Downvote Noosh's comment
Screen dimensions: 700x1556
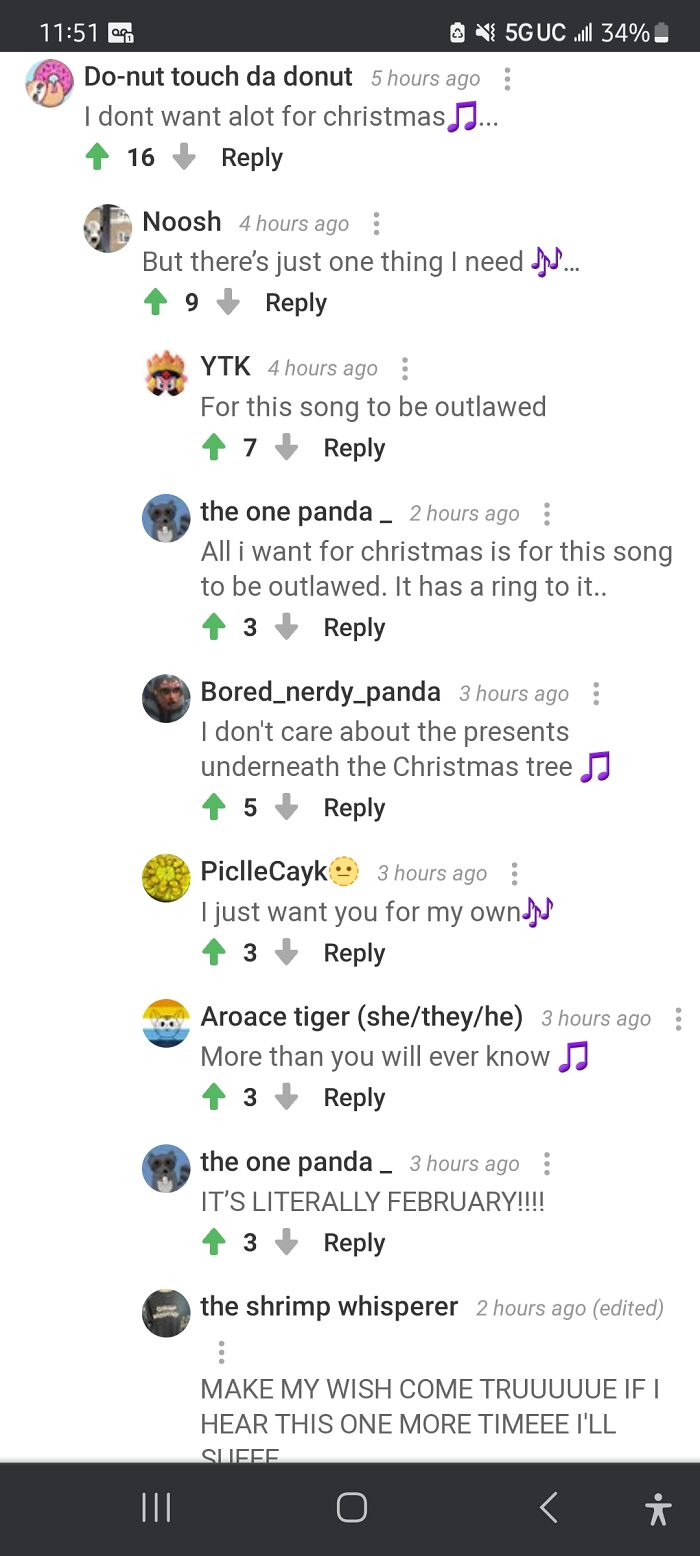(229, 303)
